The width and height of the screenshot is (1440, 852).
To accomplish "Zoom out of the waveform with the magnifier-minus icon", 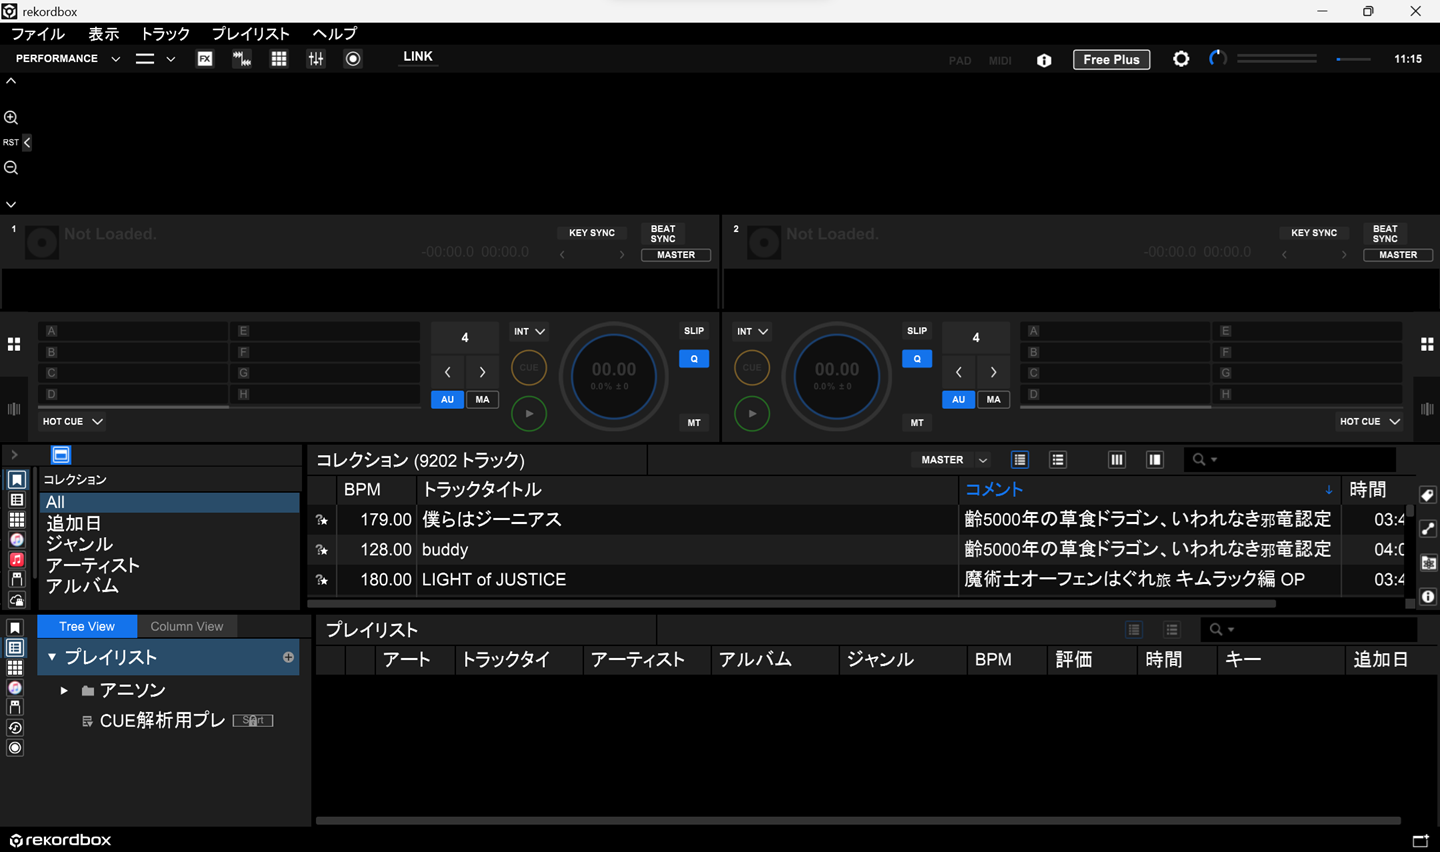I will click(x=11, y=168).
